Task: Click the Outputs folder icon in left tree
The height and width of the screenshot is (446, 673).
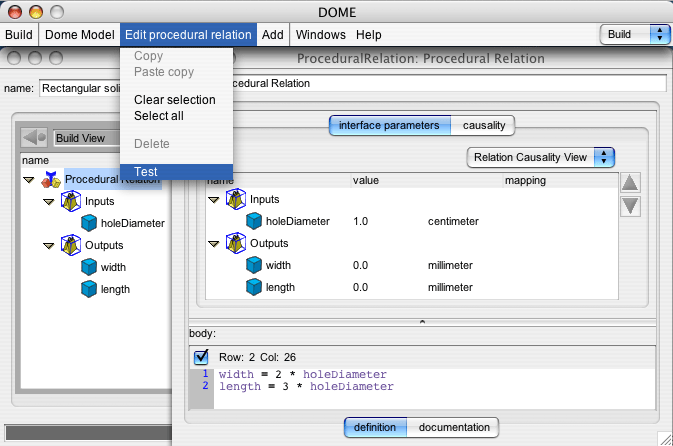Action: pos(71,245)
